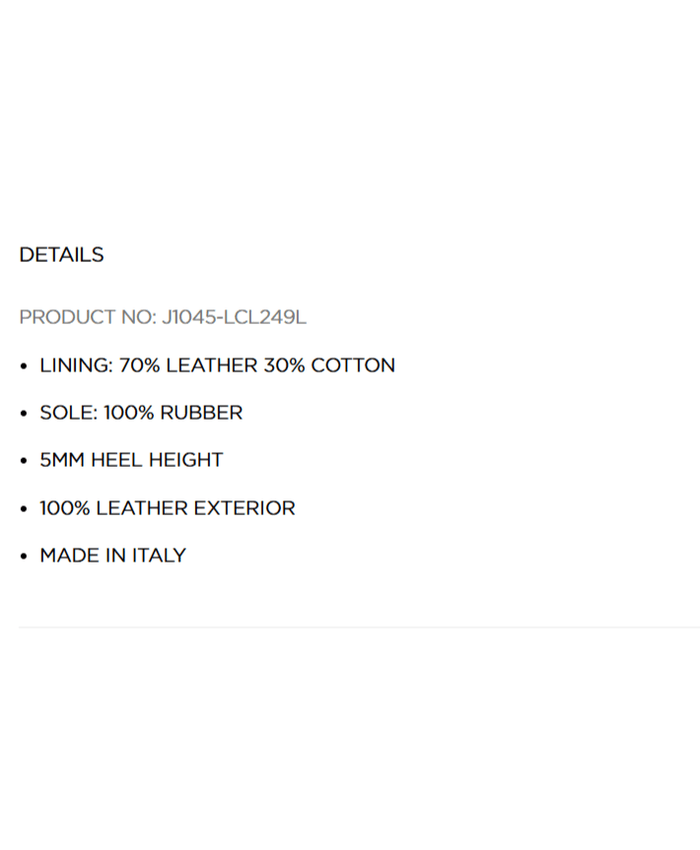The image size is (700, 850).
Task: Click the bullet point beside SOLE
Action: click(24, 414)
